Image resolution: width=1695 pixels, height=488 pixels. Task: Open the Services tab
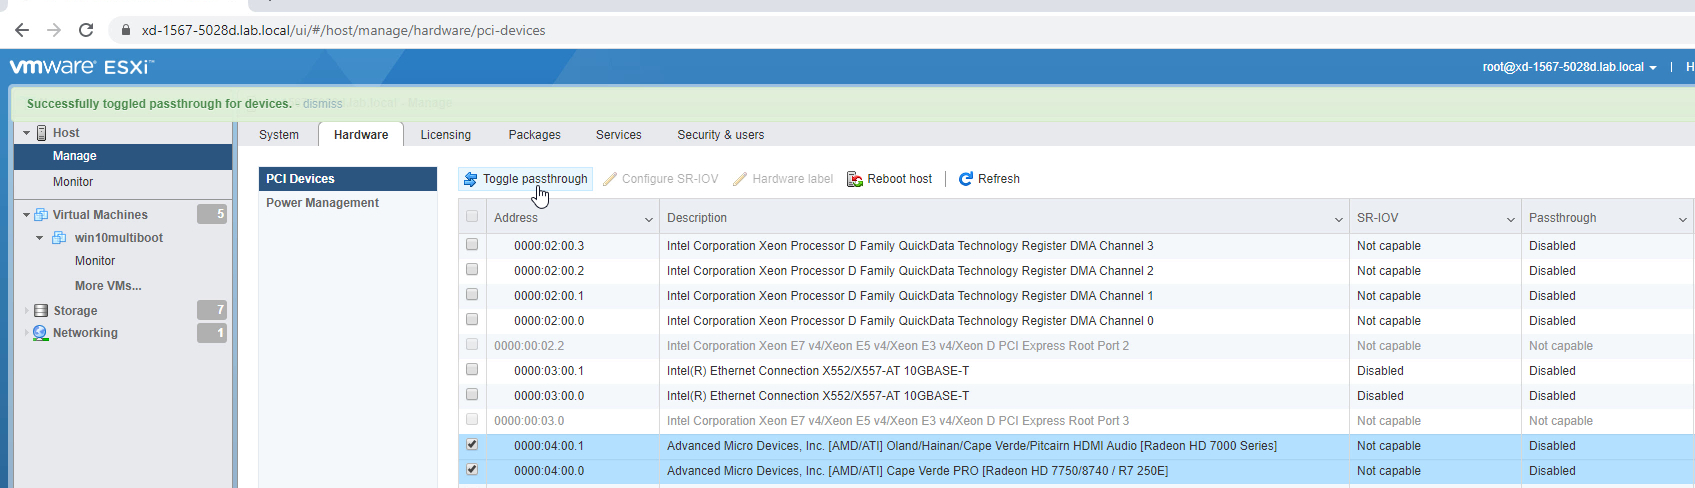pos(618,135)
